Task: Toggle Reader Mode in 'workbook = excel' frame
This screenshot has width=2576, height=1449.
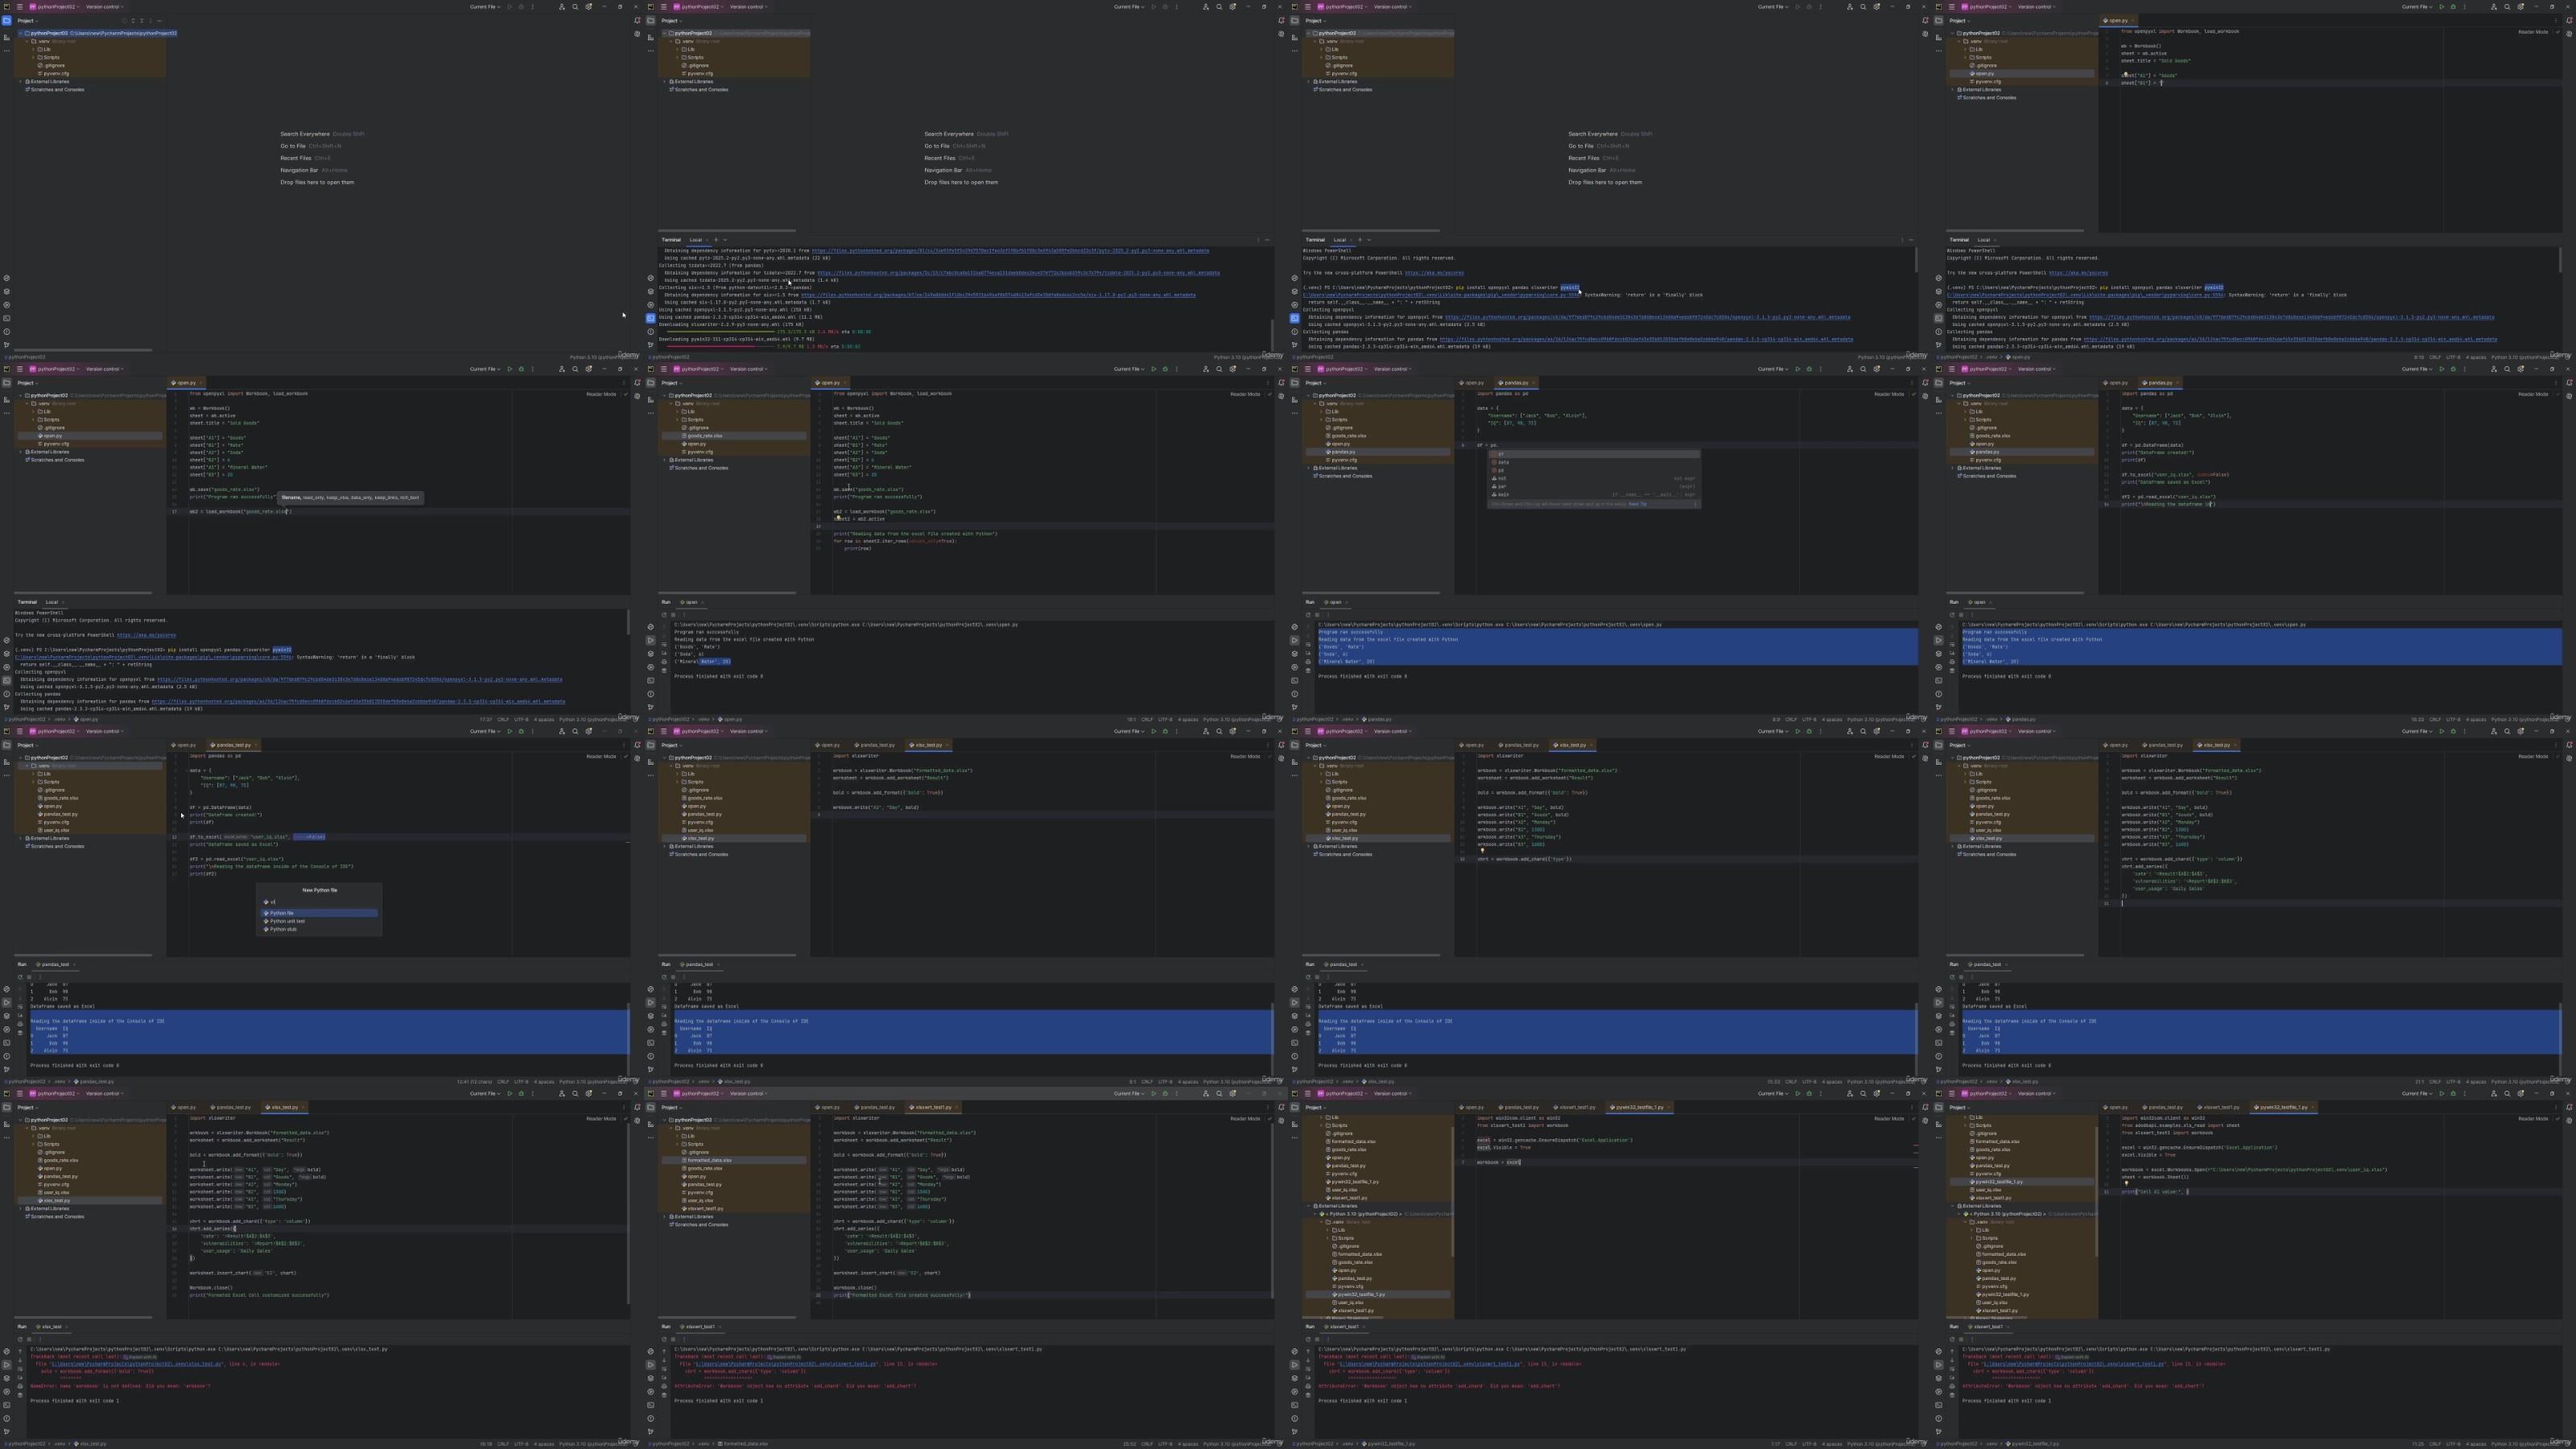Action: tap(1889, 1119)
